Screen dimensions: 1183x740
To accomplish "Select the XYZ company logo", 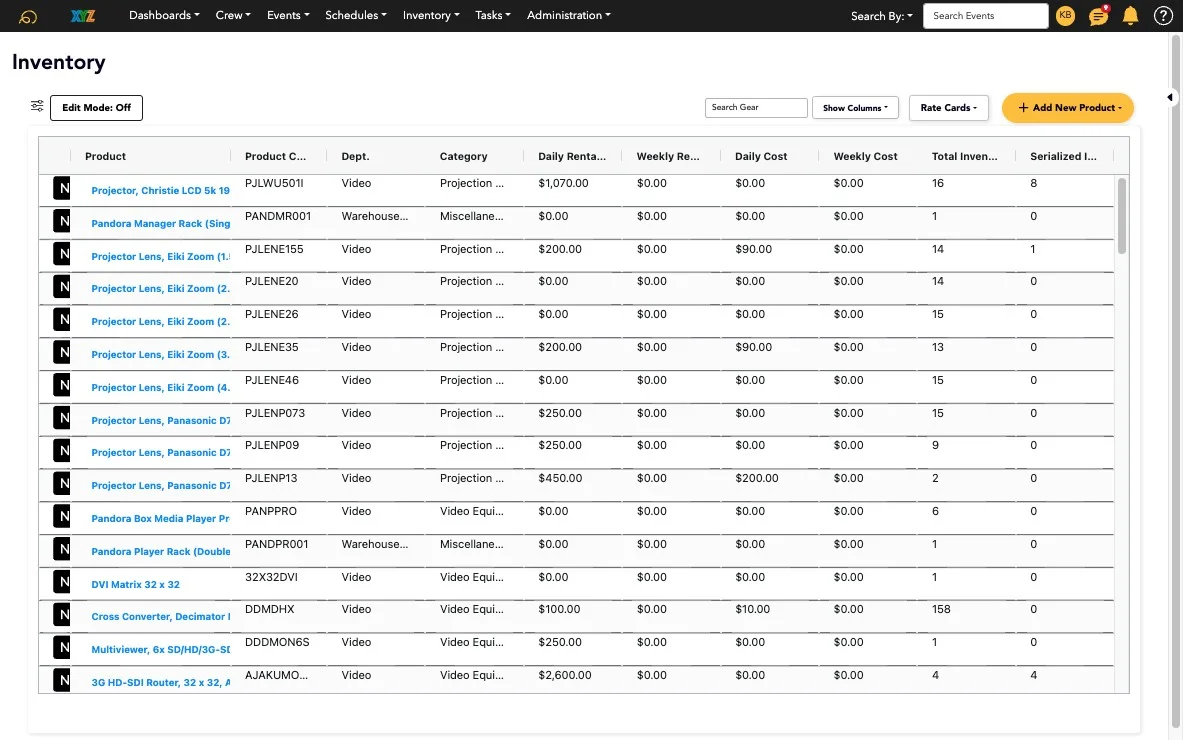I will [x=82, y=15].
